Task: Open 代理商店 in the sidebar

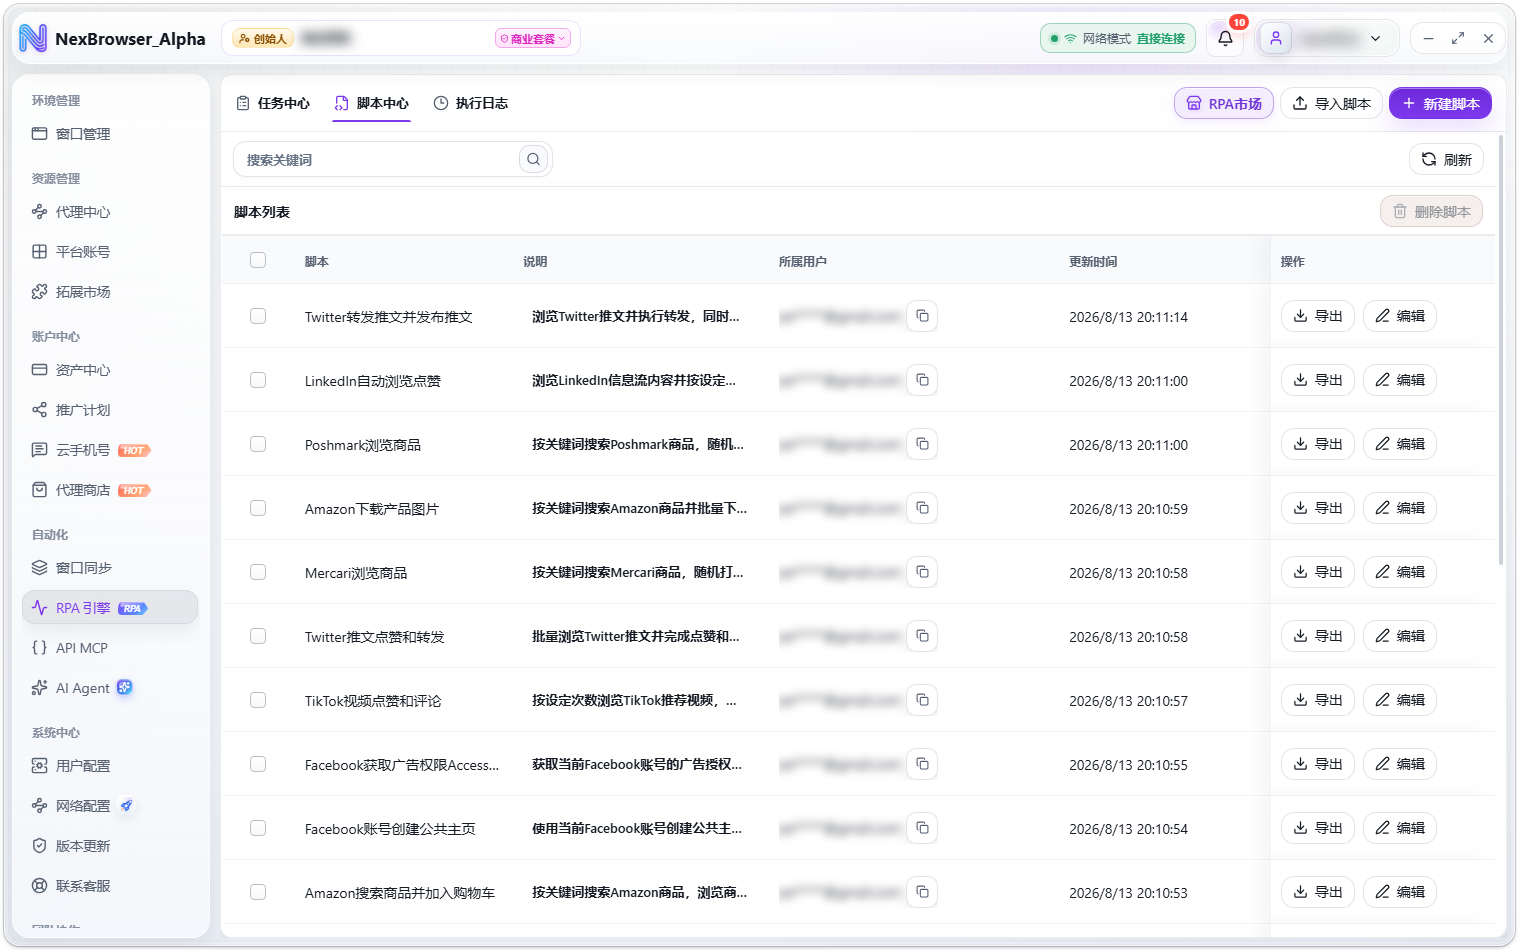Action: click(x=110, y=490)
